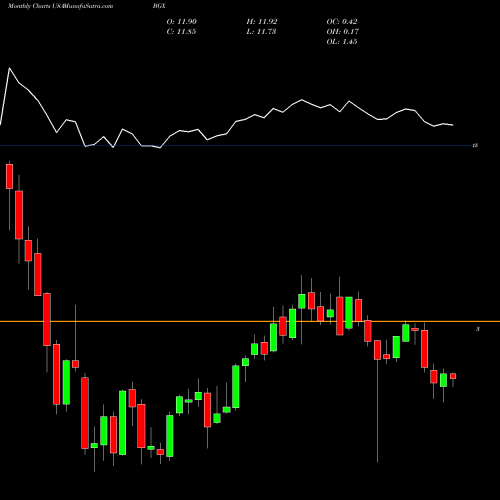Screen dimensions: 500x500
Task: Click the last red candlestick on the chart
Action: click(453, 376)
